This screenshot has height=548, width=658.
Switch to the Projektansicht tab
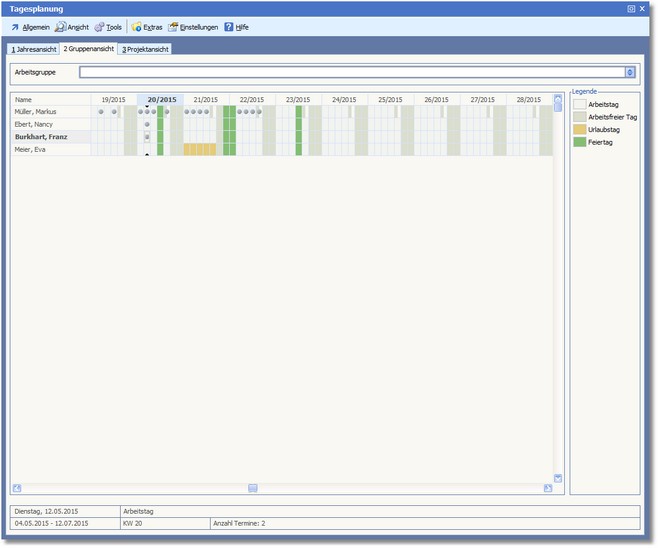[146, 49]
